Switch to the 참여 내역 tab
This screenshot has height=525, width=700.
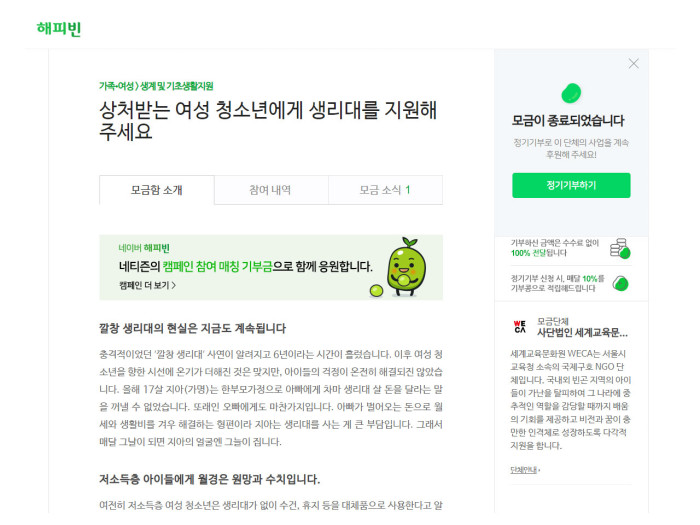271,190
